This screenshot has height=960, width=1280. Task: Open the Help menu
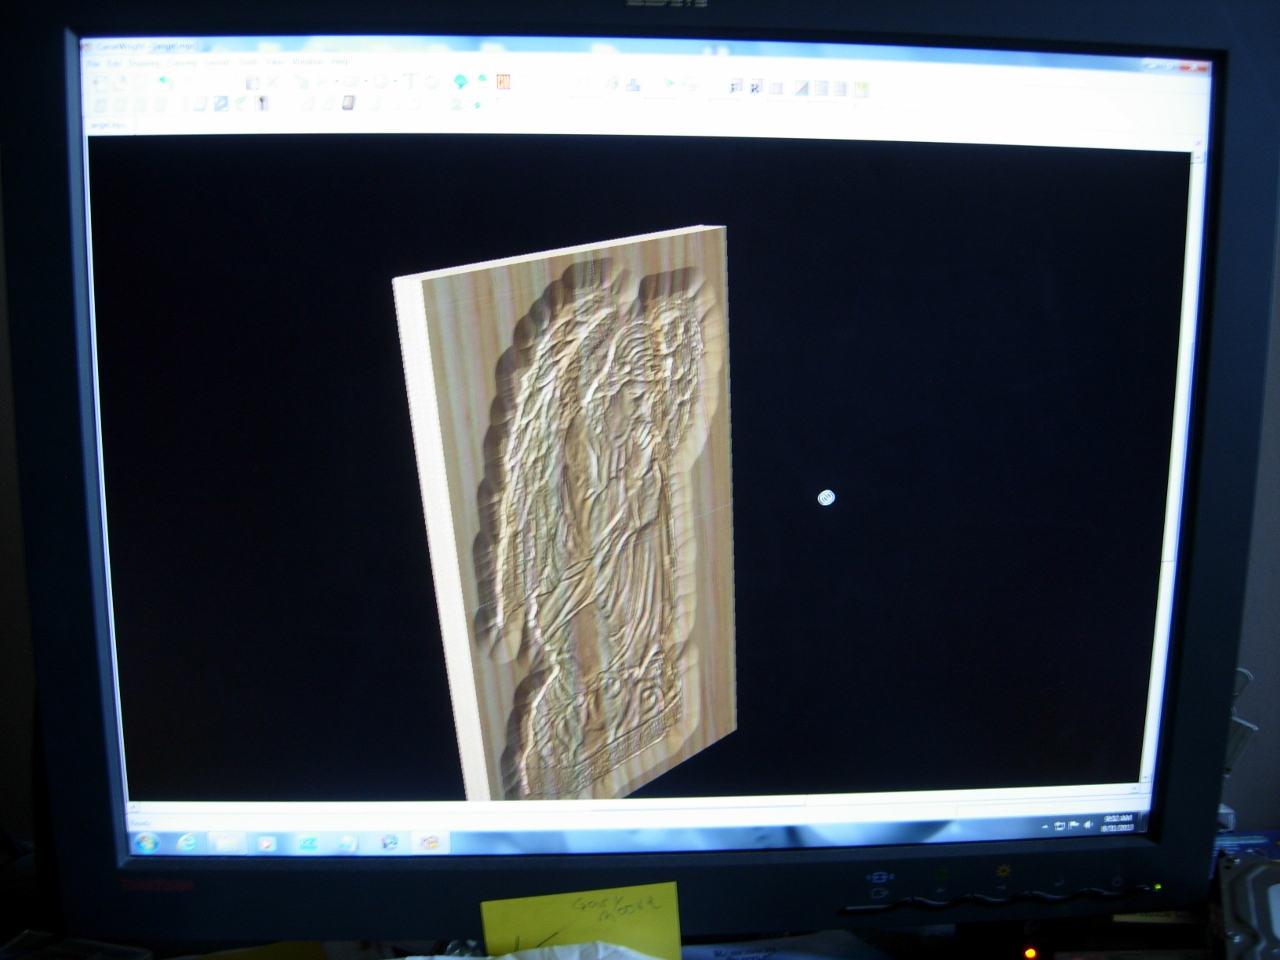click(340, 62)
